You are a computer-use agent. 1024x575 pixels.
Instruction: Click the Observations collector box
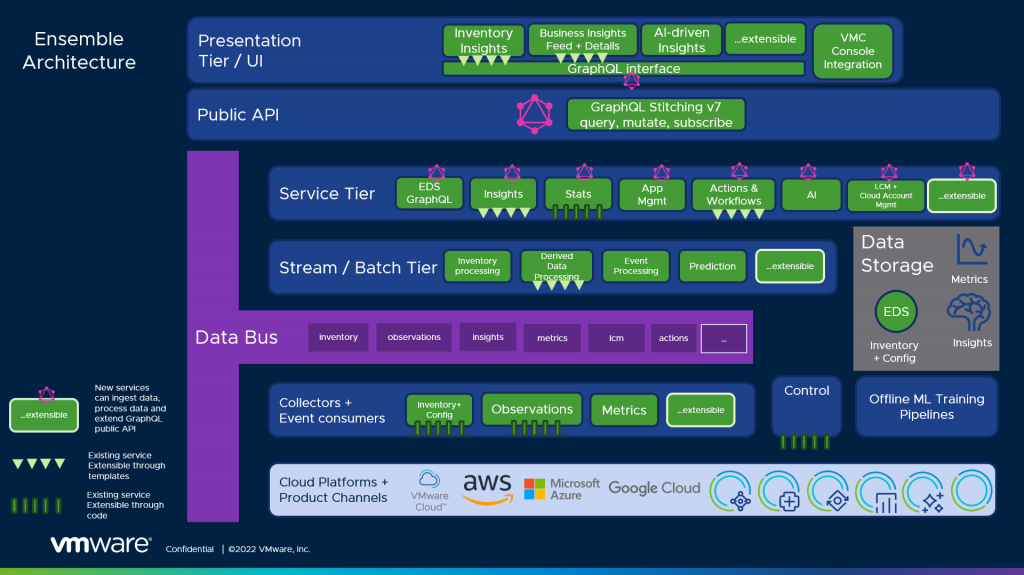click(x=532, y=409)
